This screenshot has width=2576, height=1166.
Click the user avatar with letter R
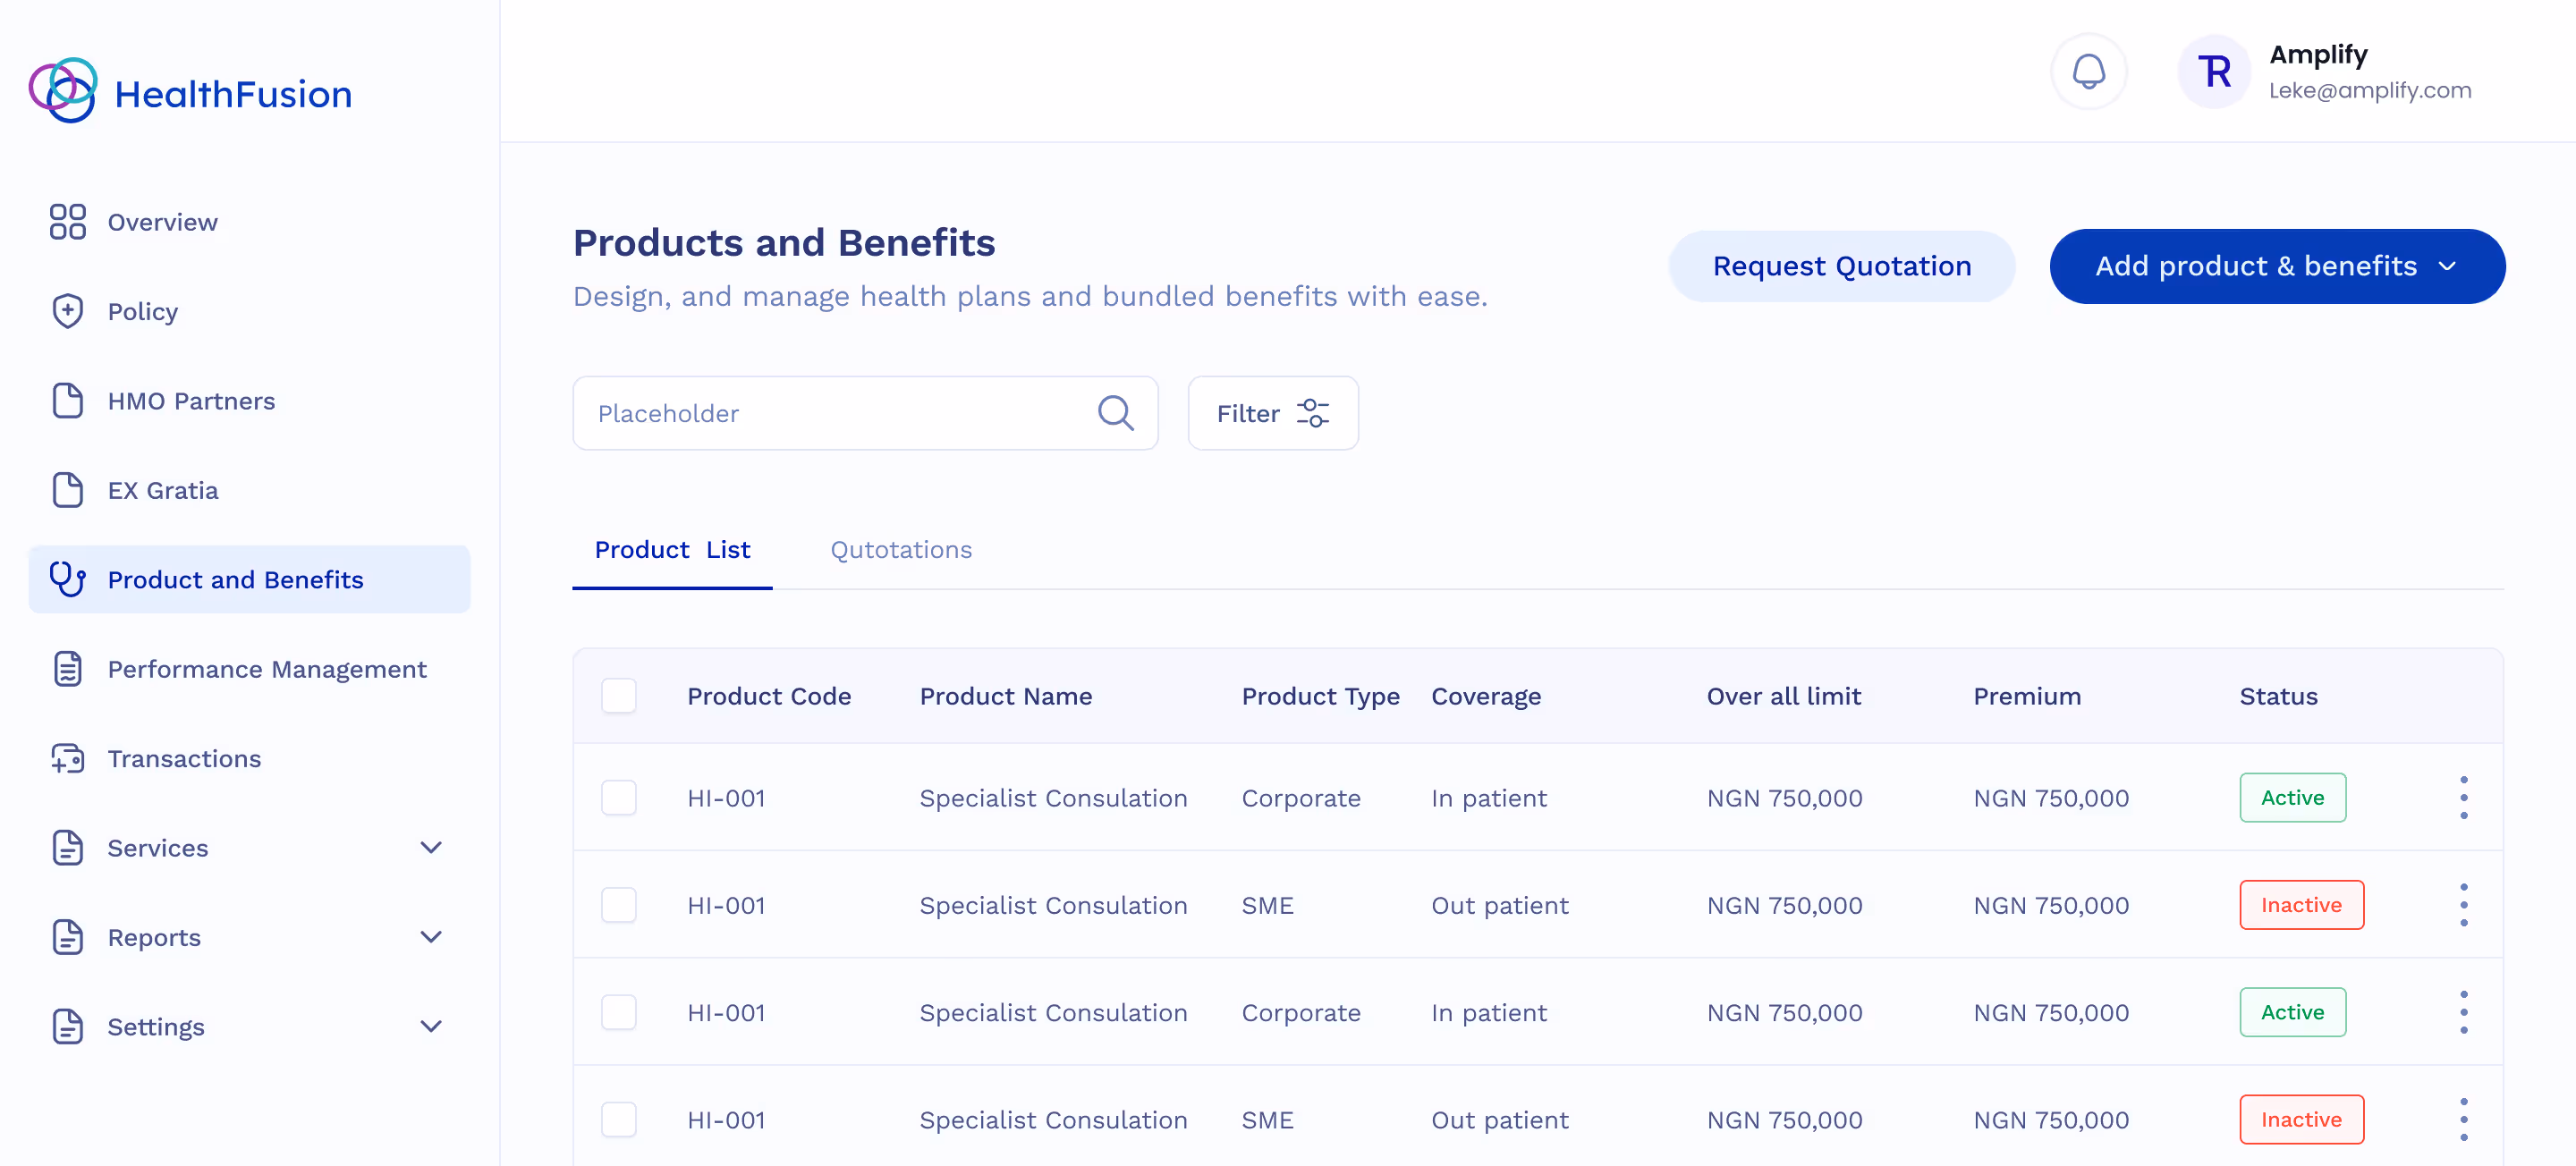coord(2214,71)
